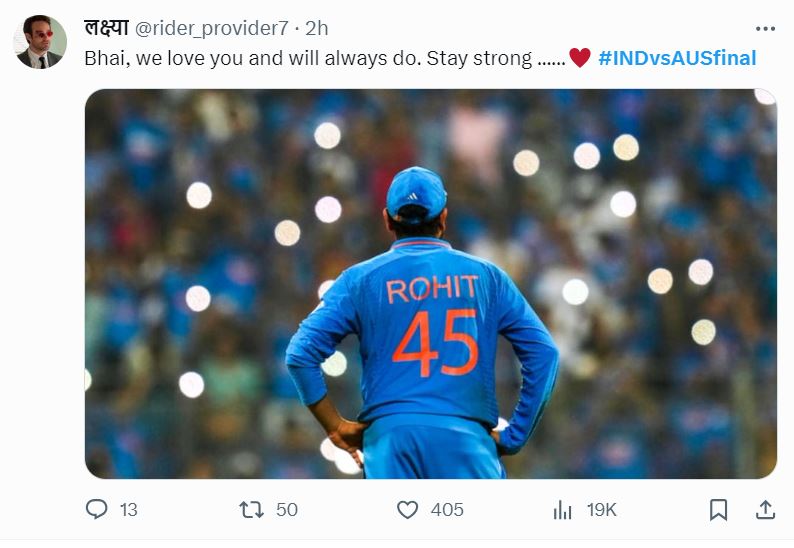
Task: Reply to the tweet via comment icon
Action: (x=96, y=510)
